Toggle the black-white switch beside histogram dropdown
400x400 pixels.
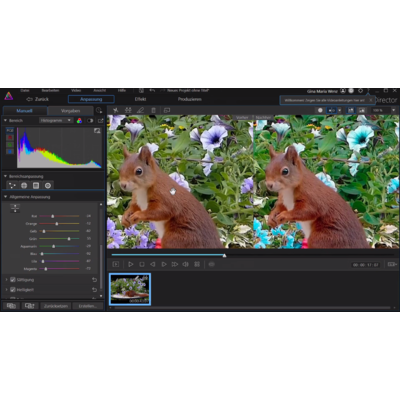[x=90, y=121]
